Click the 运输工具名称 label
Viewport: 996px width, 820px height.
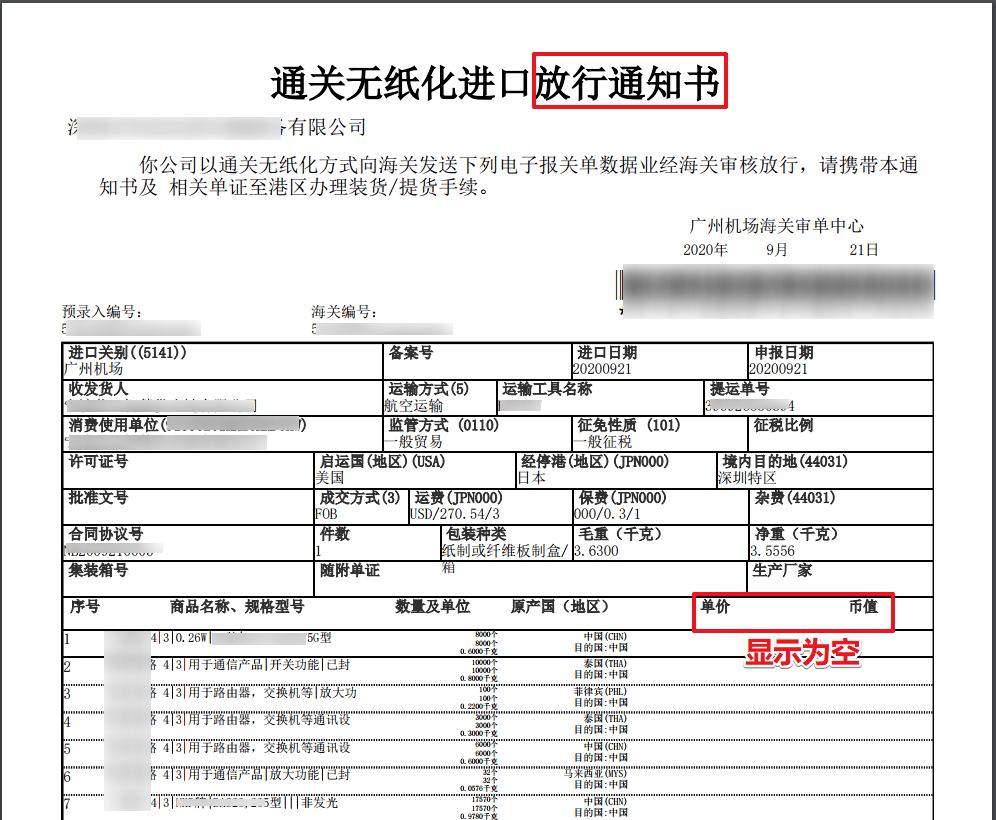click(x=548, y=389)
